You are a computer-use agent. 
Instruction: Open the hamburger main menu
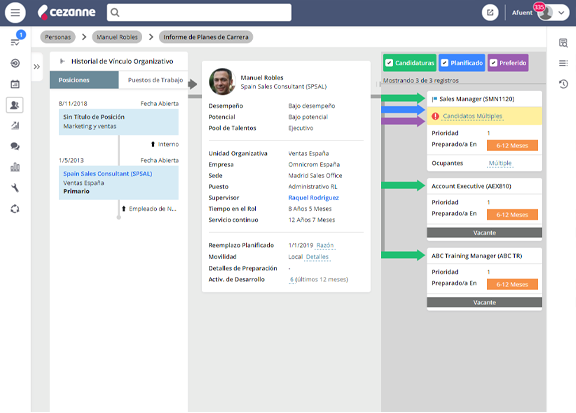pyautogui.click(x=15, y=12)
